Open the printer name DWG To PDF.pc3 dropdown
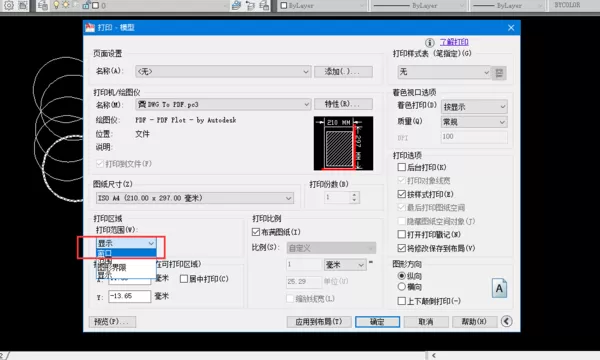 [223, 104]
